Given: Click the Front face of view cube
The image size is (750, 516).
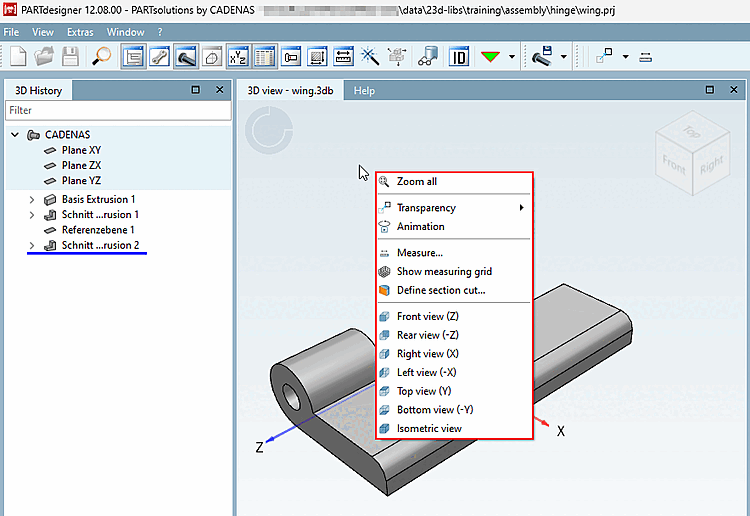Looking at the screenshot, I should [x=674, y=166].
